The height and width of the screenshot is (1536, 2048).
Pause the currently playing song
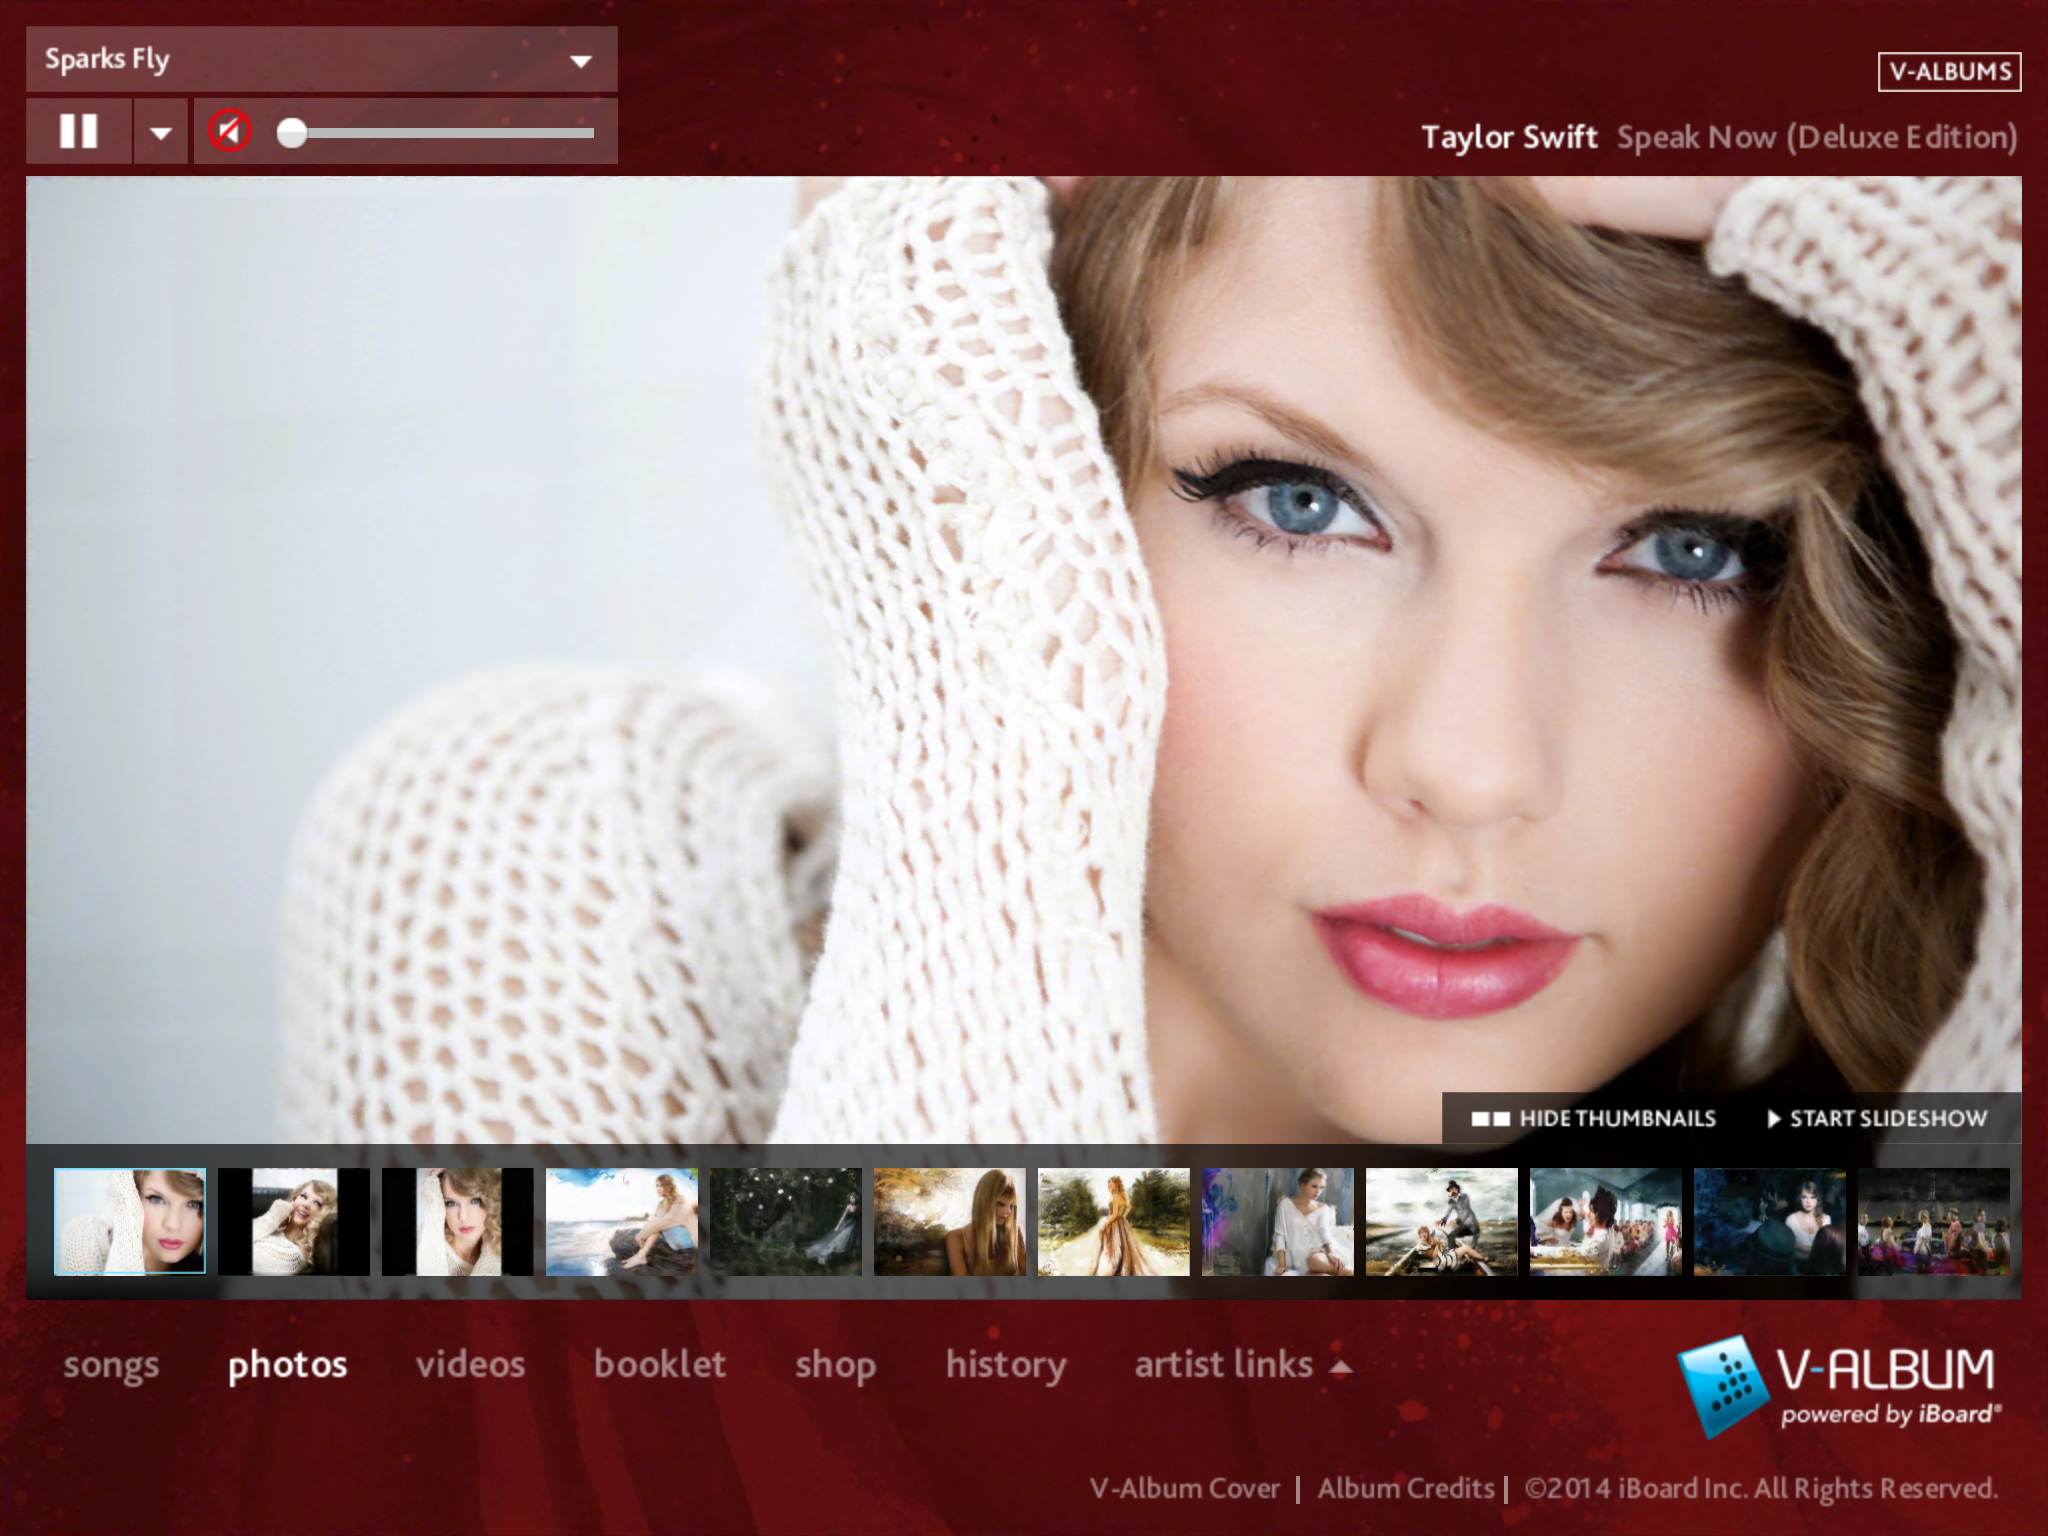[x=78, y=131]
